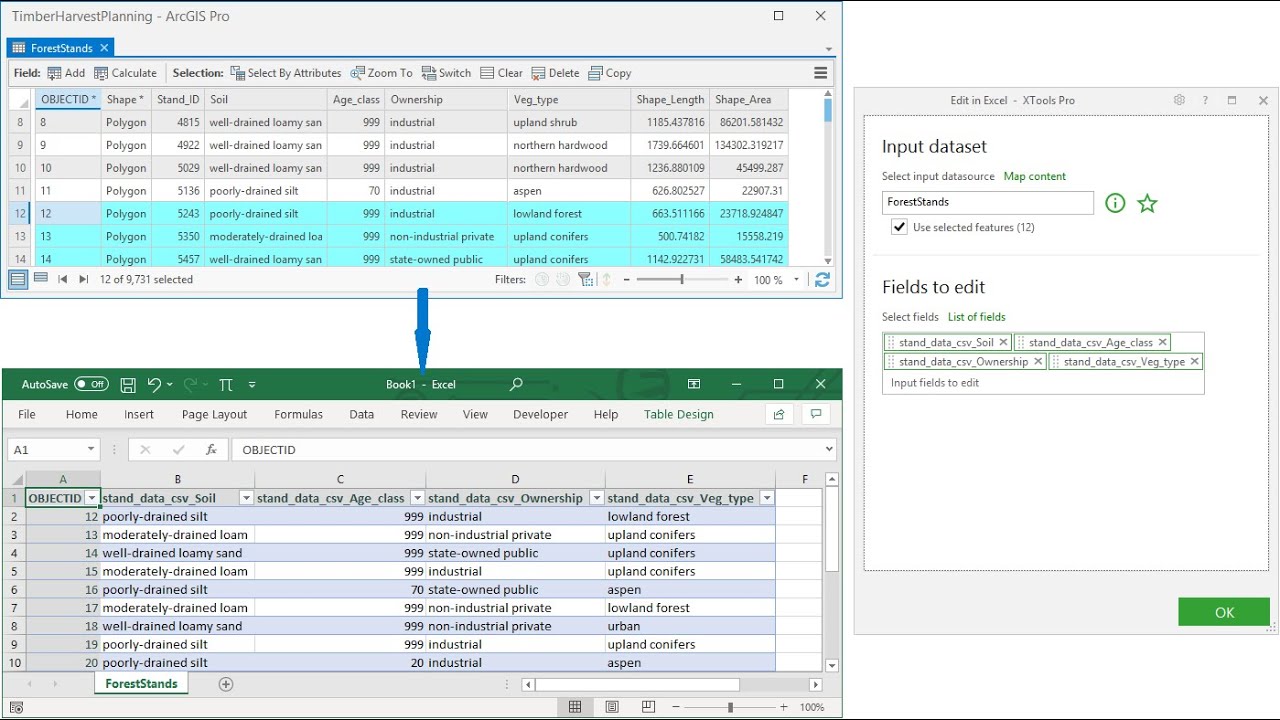Open Table Design ribbon tab
Image resolution: width=1280 pixels, height=720 pixels.
pos(679,414)
